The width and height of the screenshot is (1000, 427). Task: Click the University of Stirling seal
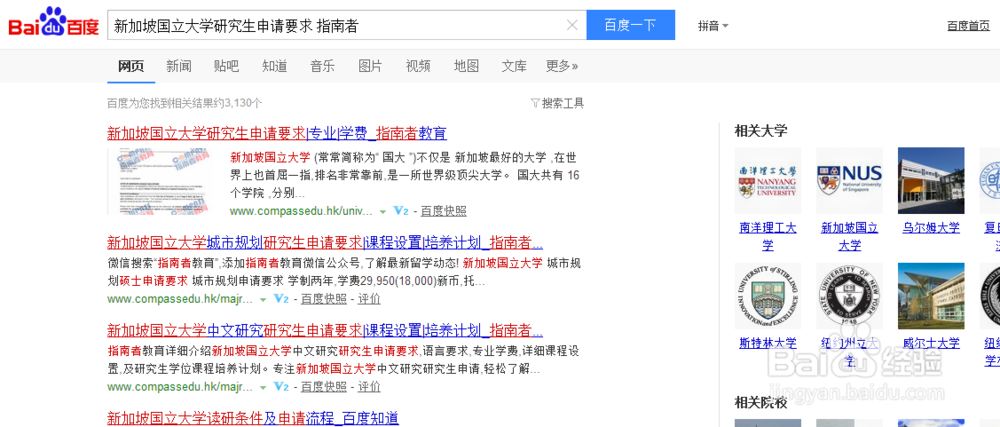pyautogui.click(x=768, y=296)
